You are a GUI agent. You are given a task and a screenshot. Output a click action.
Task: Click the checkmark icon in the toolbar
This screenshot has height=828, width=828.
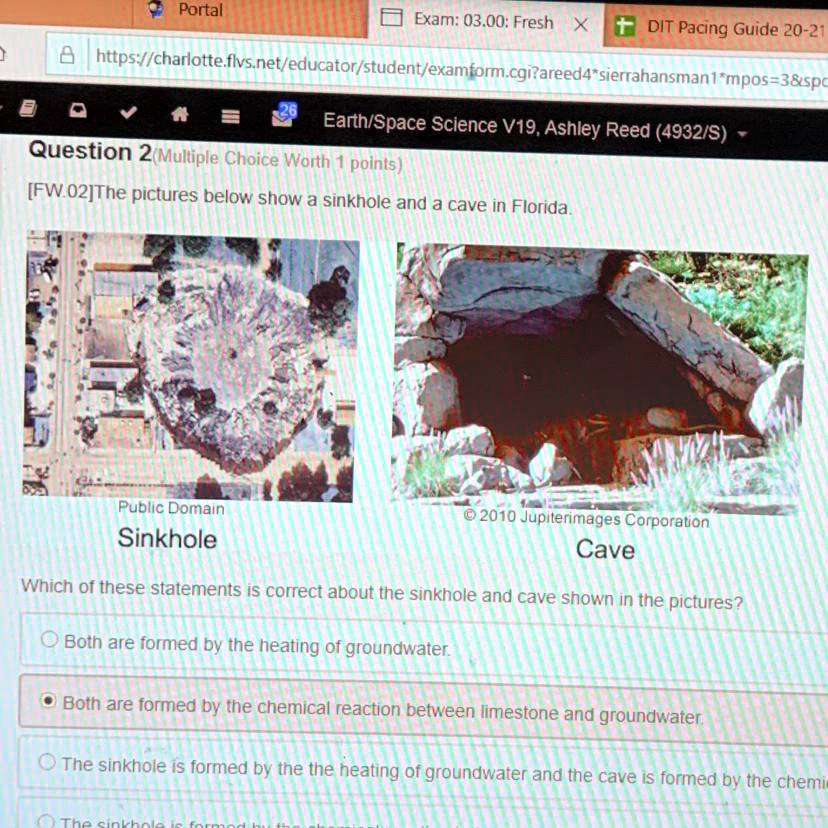click(127, 111)
